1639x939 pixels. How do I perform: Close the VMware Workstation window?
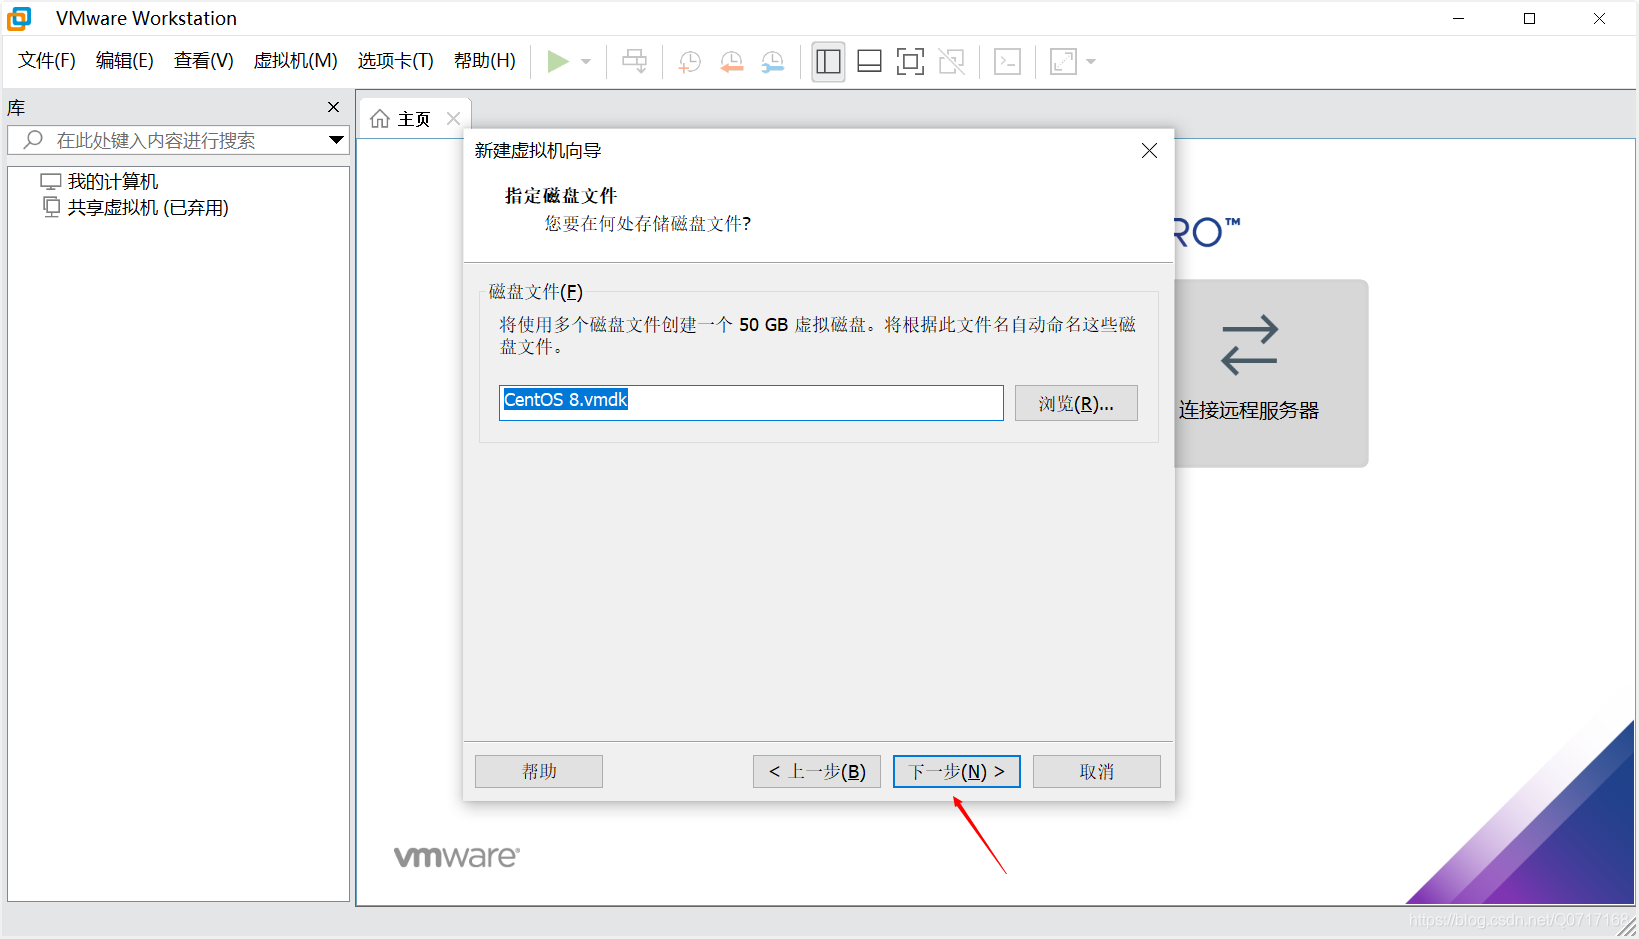click(1599, 18)
